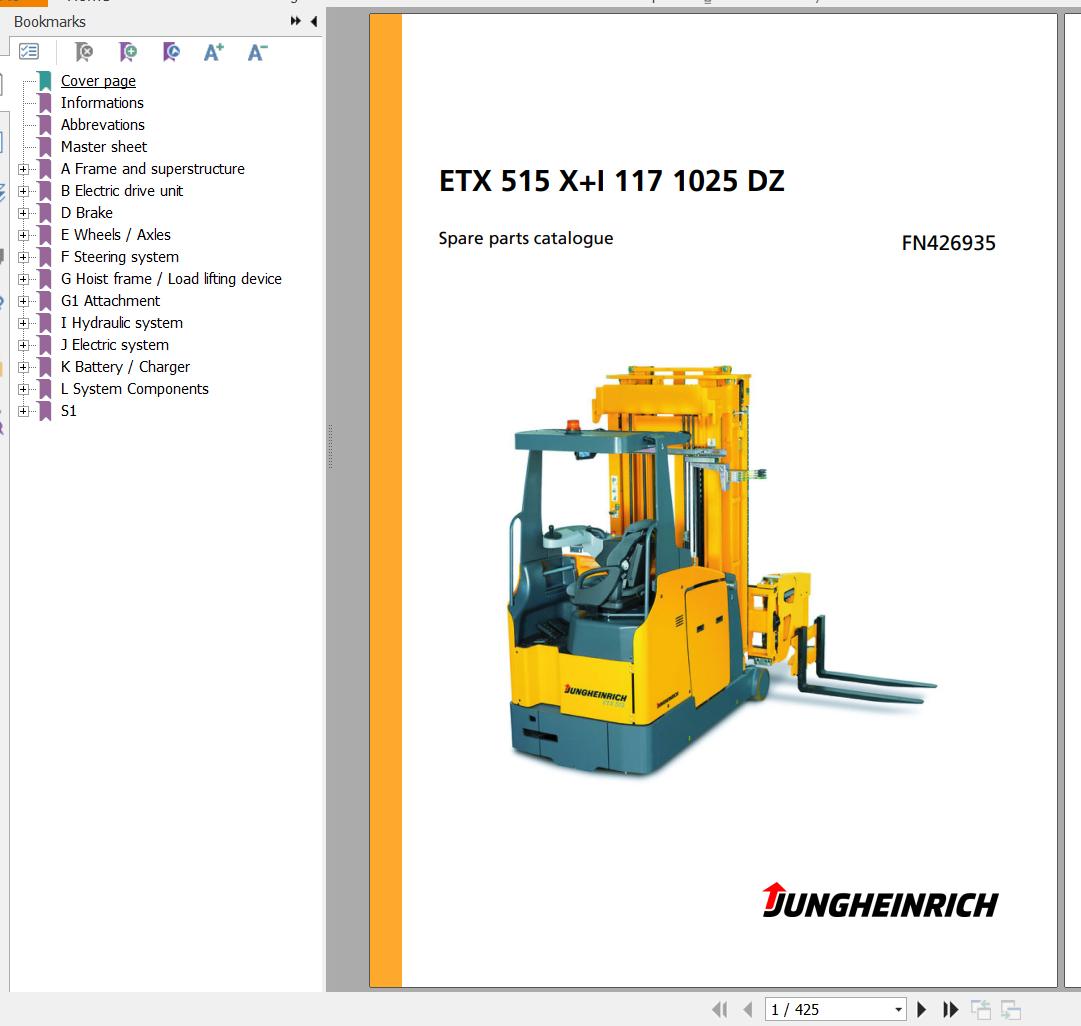Open the page number dropdown
The width and height of the screenshot is (1081, 1026).
898,1010
